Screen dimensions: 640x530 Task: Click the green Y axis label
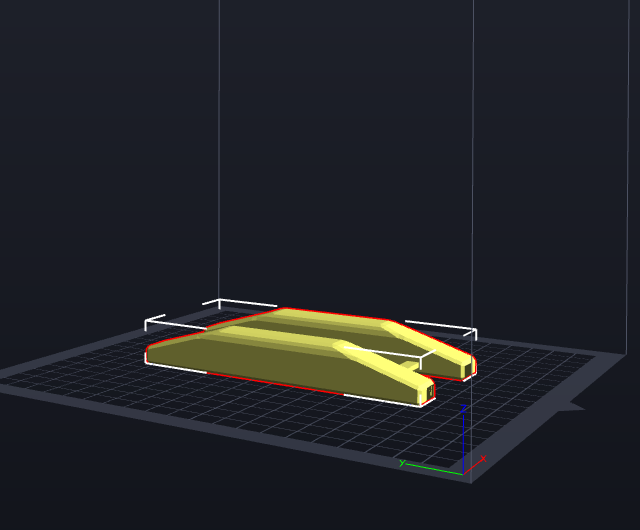coord(402,463)
